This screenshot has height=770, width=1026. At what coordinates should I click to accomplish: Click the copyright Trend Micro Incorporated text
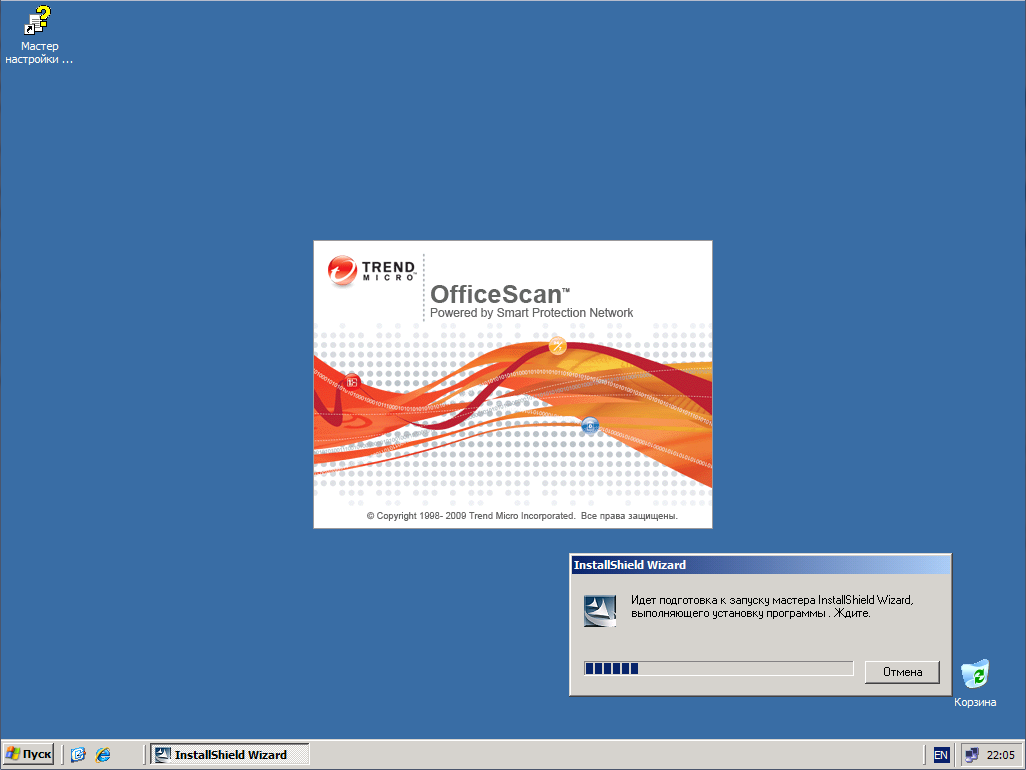pyautogui.click(x=522, y=516)
